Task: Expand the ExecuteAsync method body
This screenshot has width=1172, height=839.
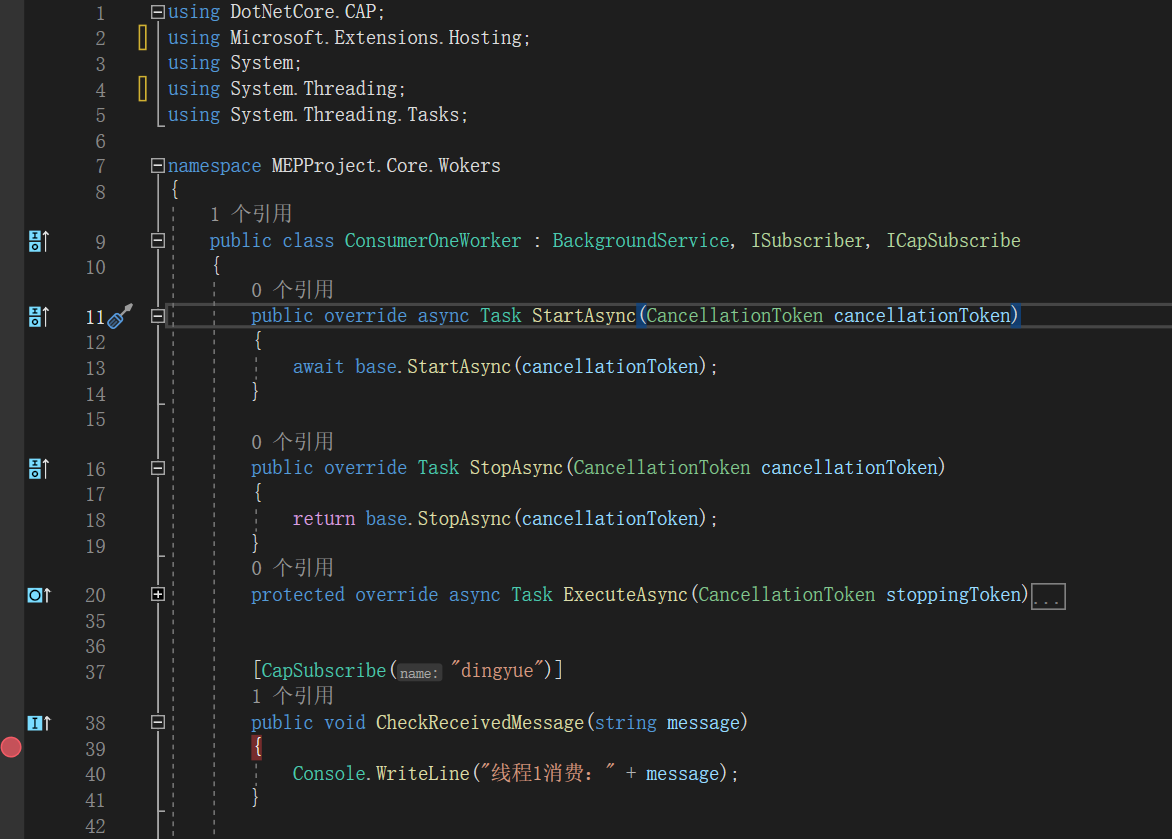Action: 156,594
